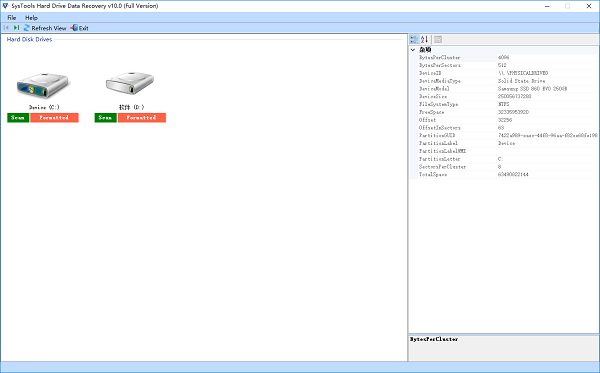Open the Help menu
The height and width of the screenshot is (373, 600).
pos(31,18)
